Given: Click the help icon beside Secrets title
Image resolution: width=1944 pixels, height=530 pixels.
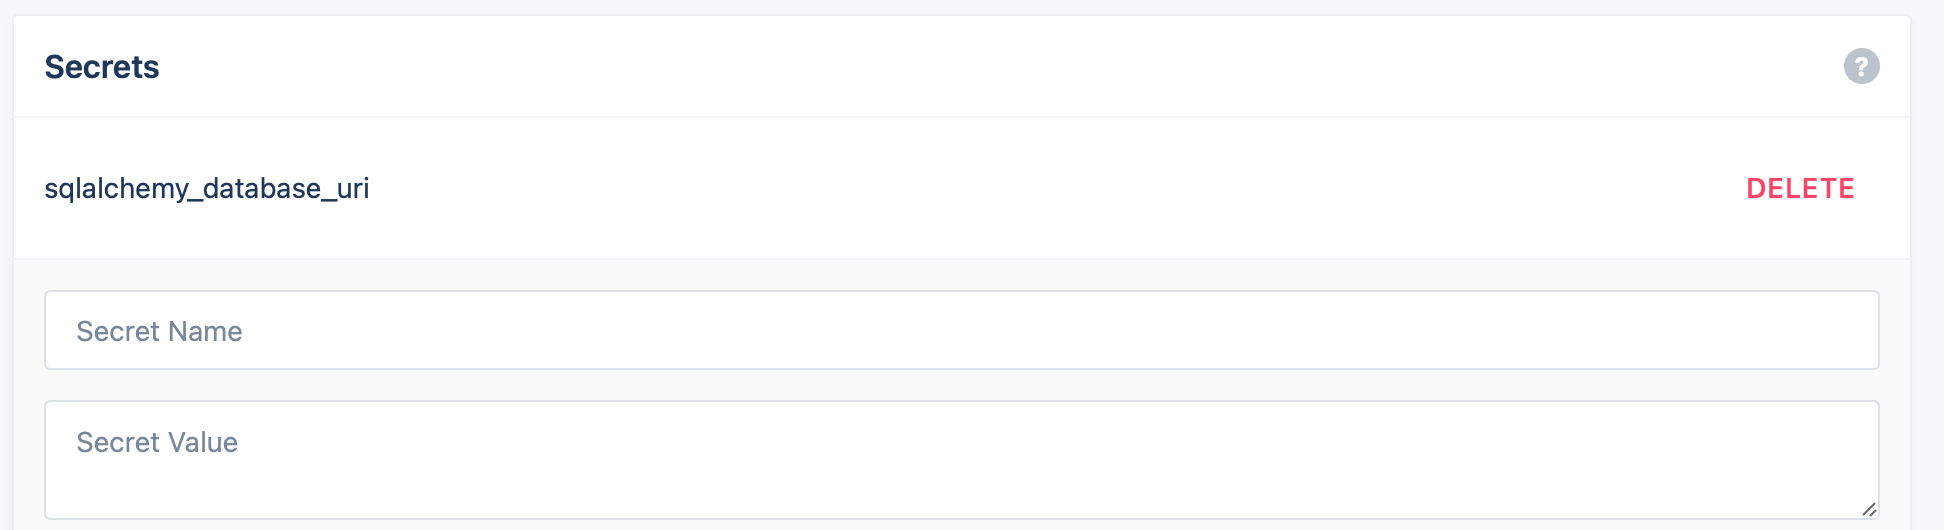Looking at the screenshot, I should [x=1861, y=66].
